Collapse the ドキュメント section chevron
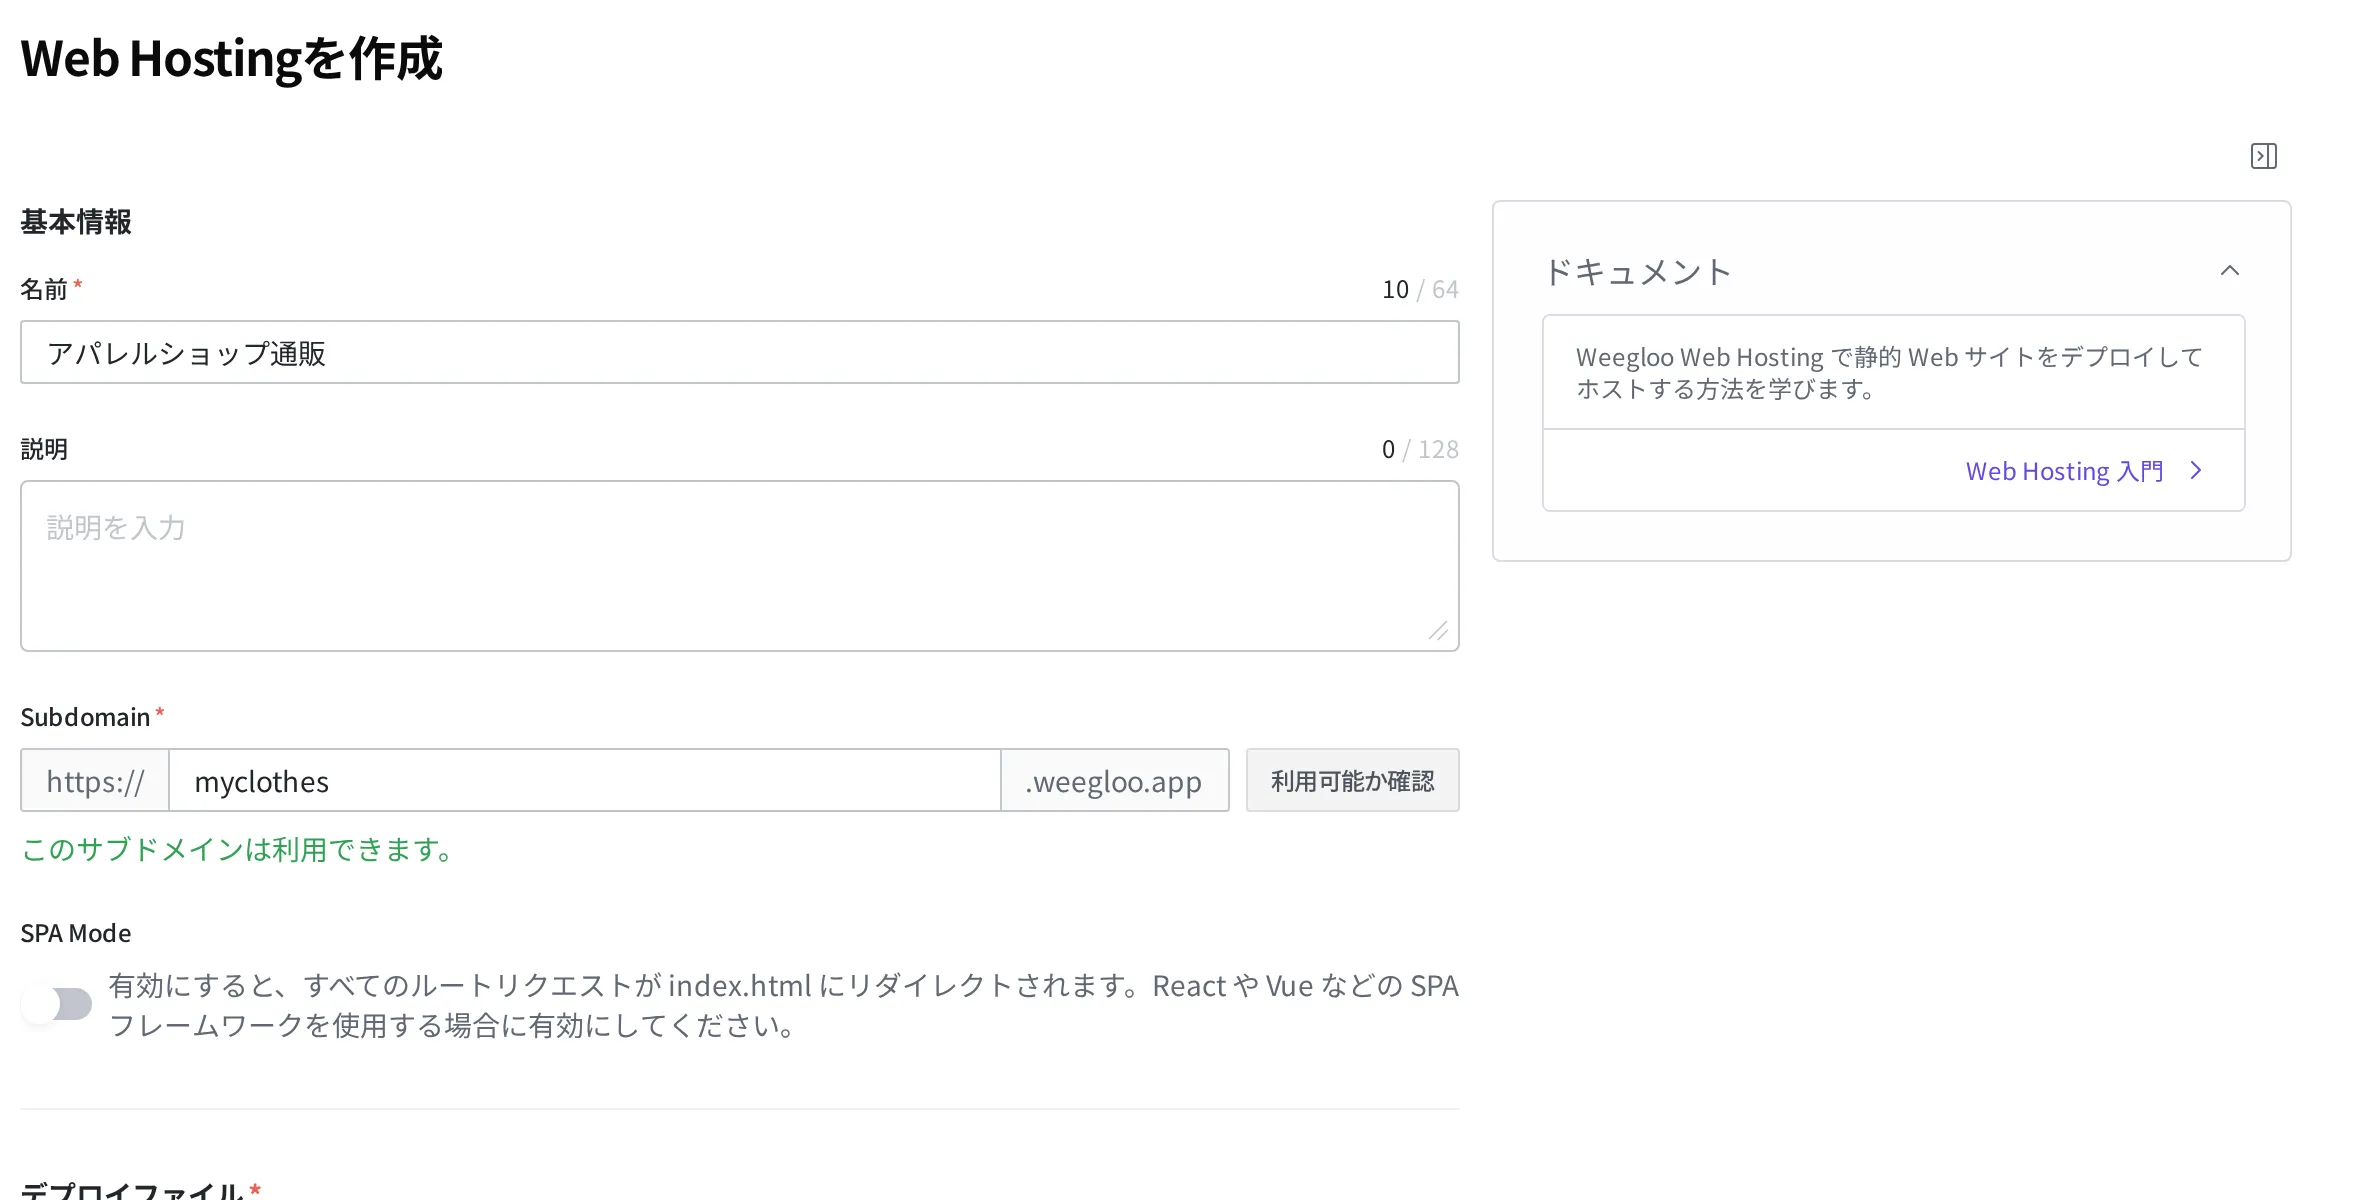2356x1200 pixels. point(2230,271)
